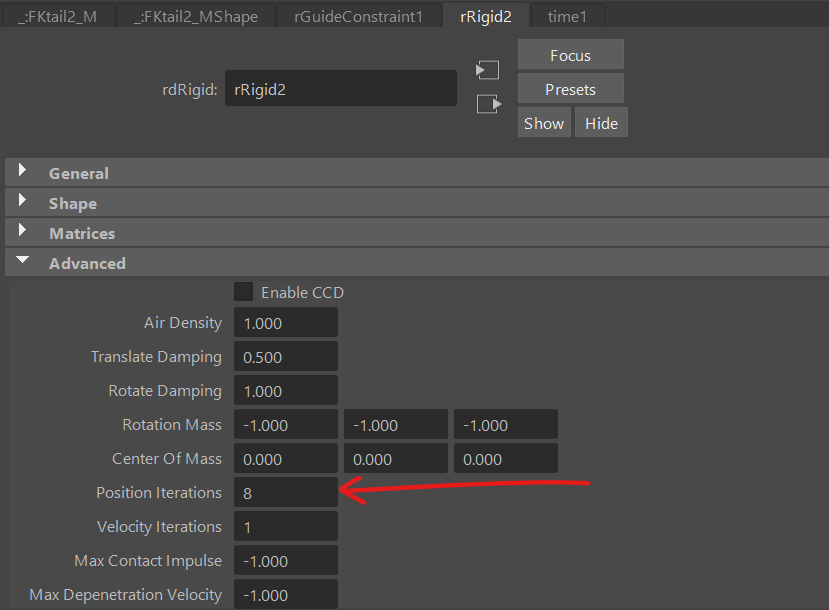Viewport: 829px width, 610px height.
Task: Switch to the _:FKtail2_M tab
Action: [59, 16]
